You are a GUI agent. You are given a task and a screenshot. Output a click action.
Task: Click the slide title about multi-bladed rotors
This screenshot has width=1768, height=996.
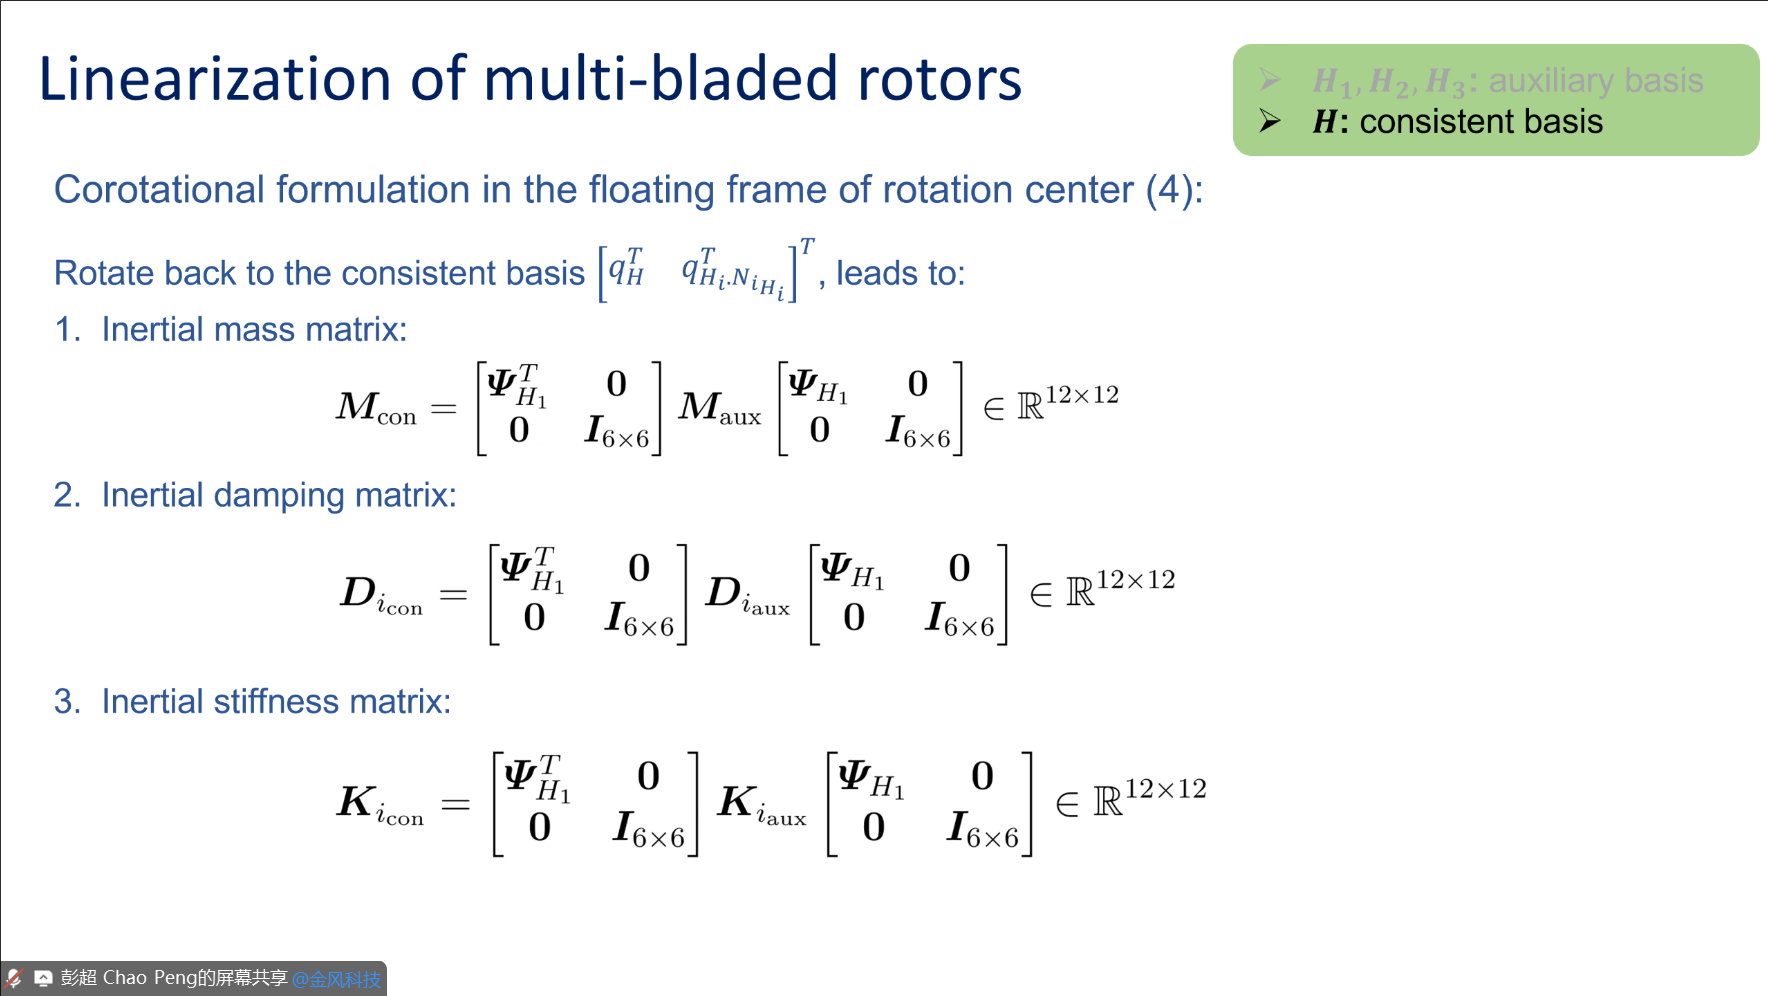530,79
